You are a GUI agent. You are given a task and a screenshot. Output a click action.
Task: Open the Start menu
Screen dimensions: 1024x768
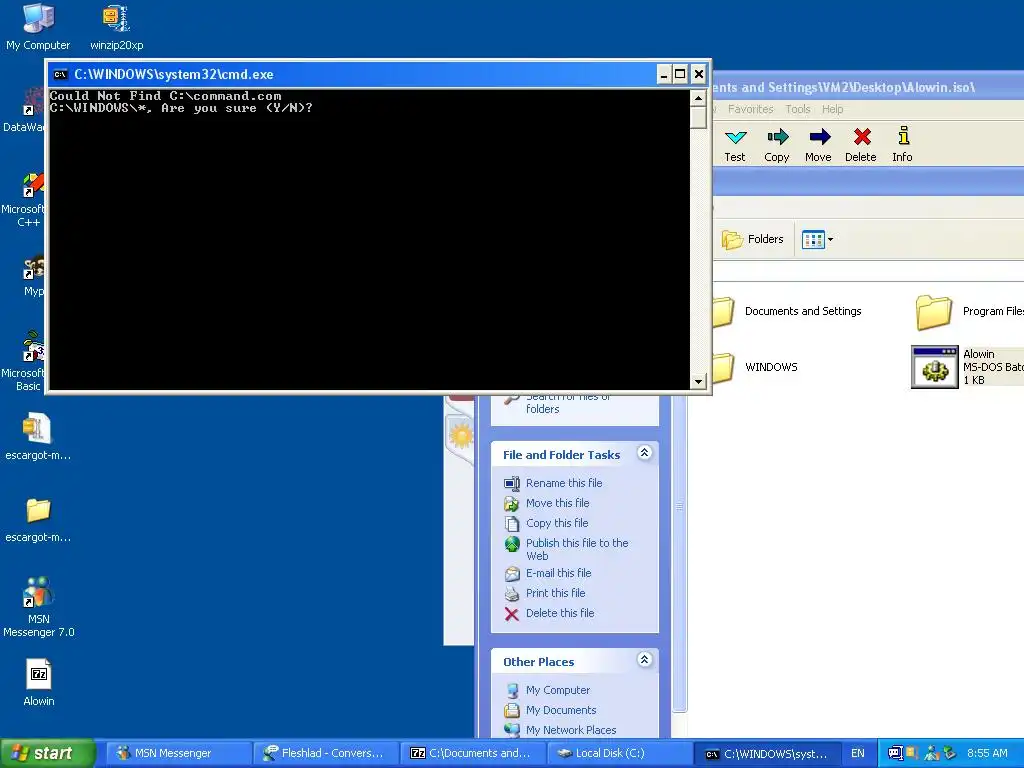pyautogui.click(x=47, y=753)
